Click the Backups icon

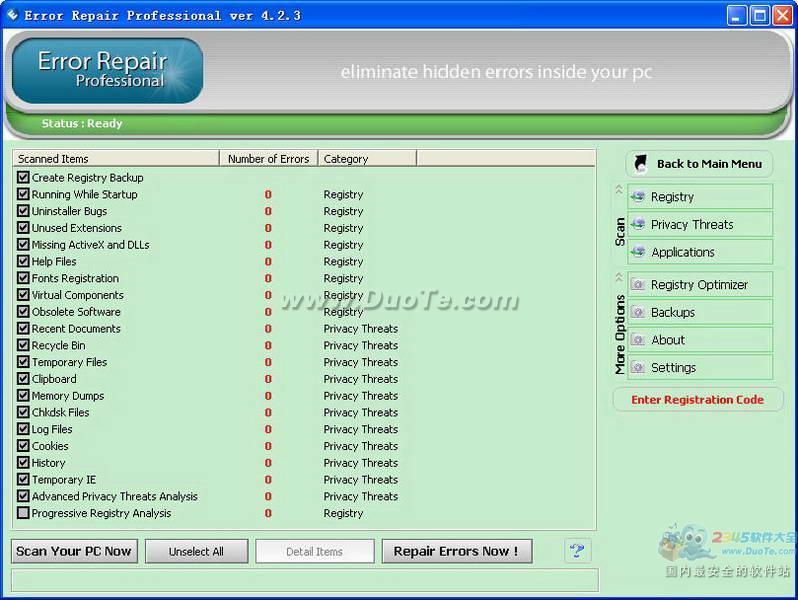click(x=638, y=312)
